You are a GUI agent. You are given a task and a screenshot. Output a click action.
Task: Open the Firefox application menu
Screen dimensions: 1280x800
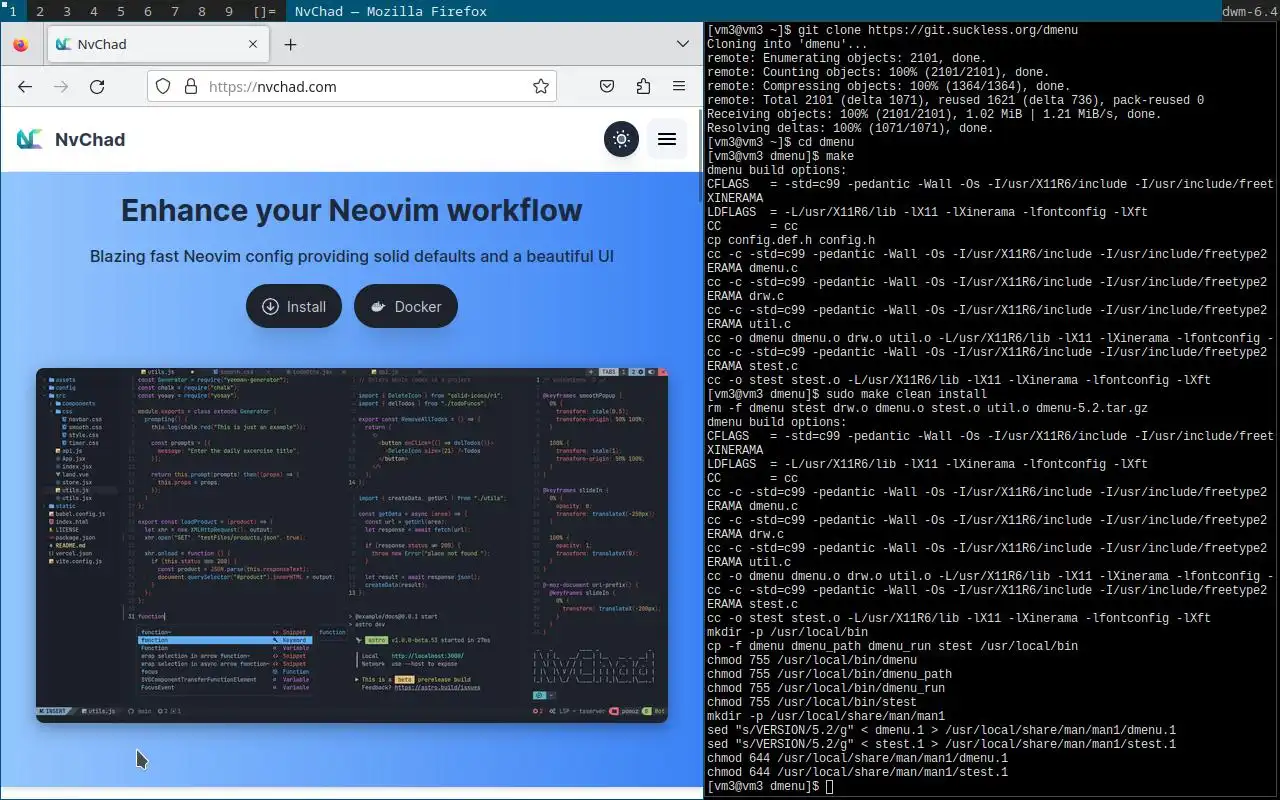(679, 86)
